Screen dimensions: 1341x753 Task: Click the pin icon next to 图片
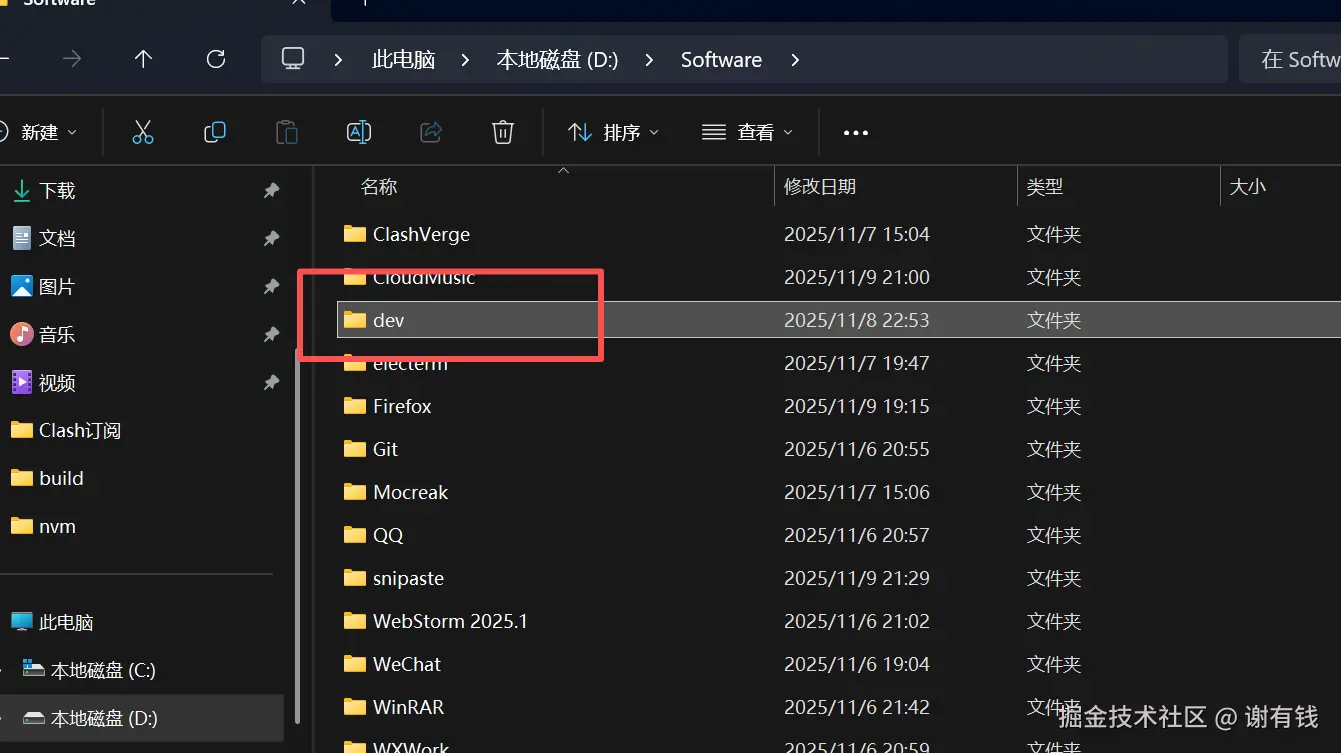coord(271,286)
